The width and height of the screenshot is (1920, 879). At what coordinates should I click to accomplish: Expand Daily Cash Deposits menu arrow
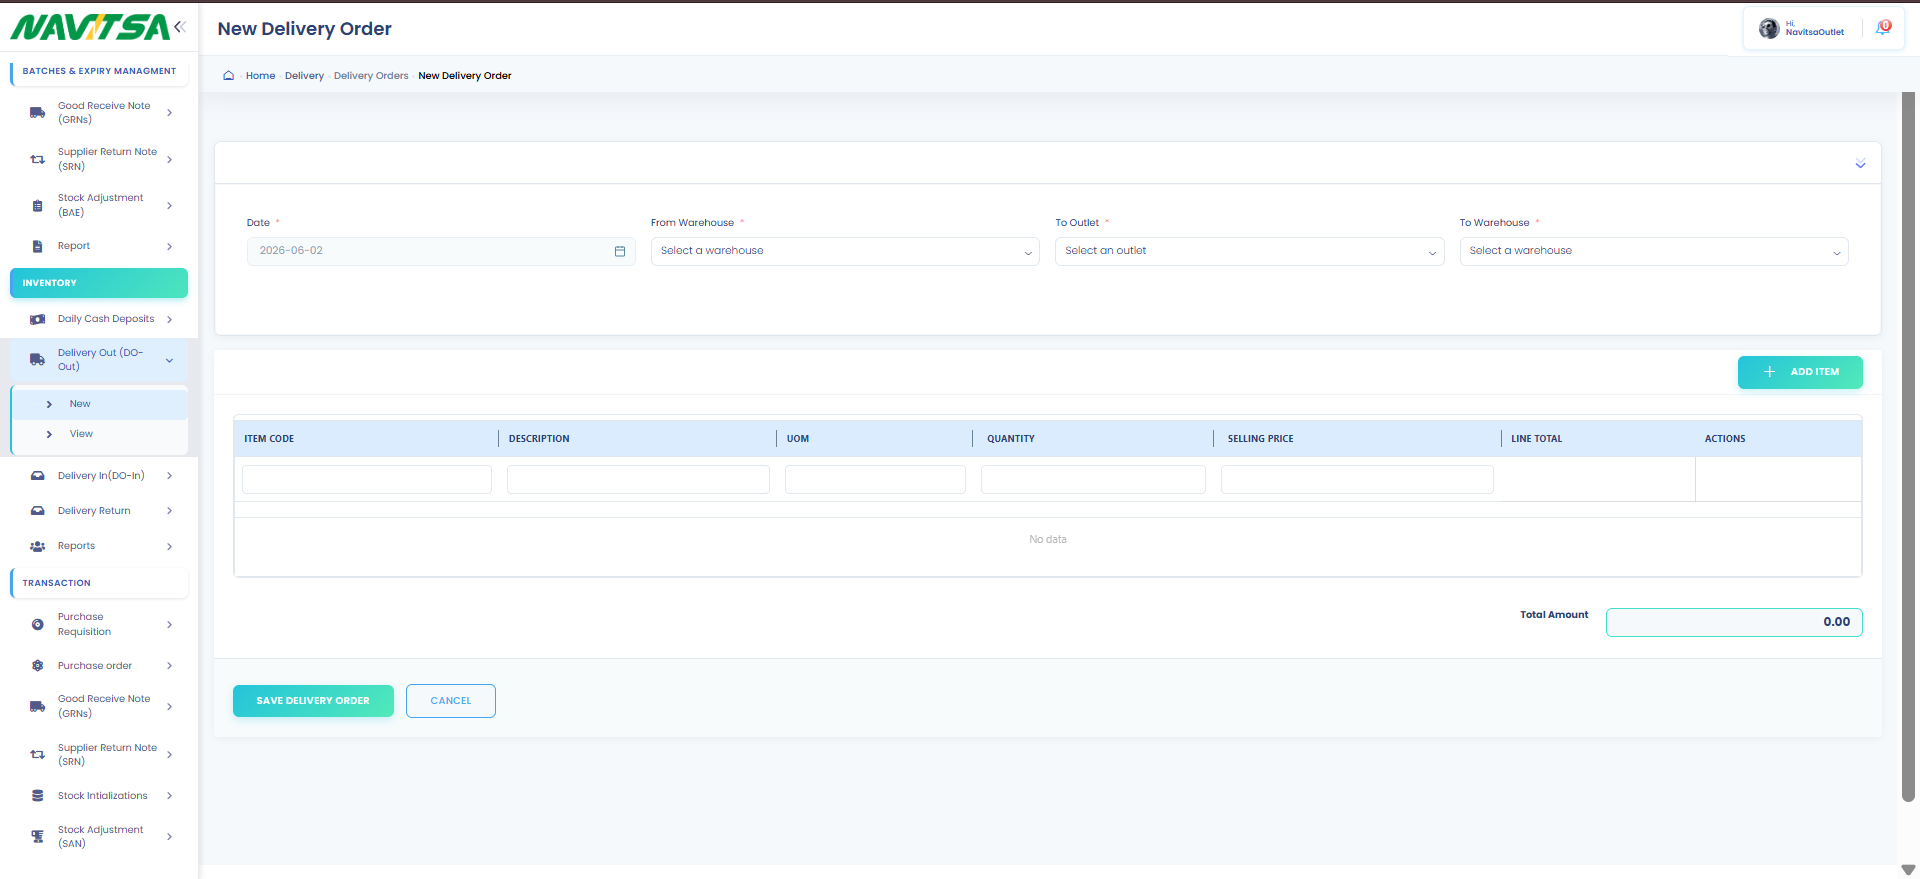169,320
